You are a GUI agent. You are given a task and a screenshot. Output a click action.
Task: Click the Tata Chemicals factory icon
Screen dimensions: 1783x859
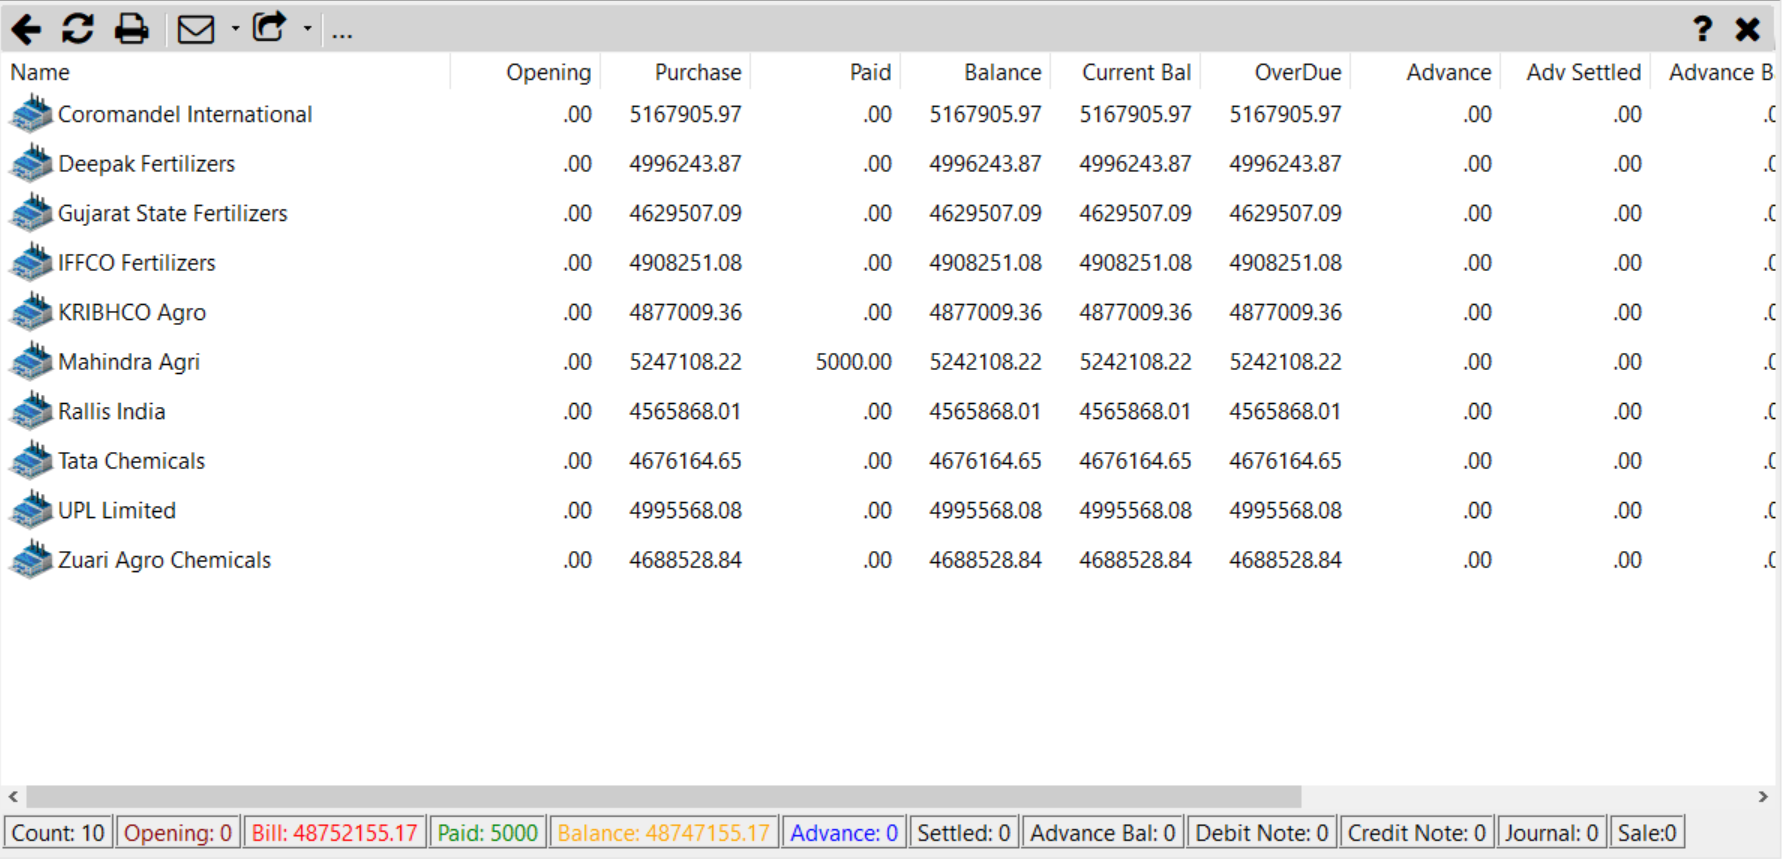pyautogui.click(x=31, y=459)
